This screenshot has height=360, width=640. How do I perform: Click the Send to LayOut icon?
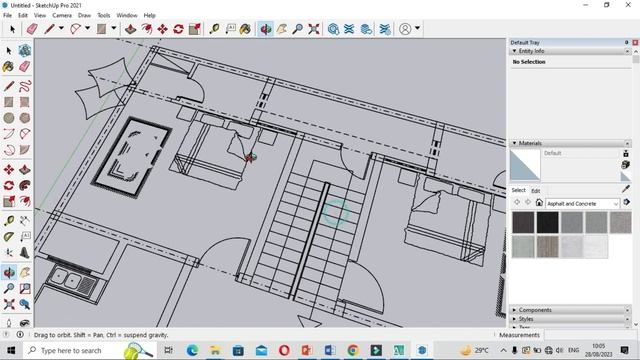(x=366, y=29)
